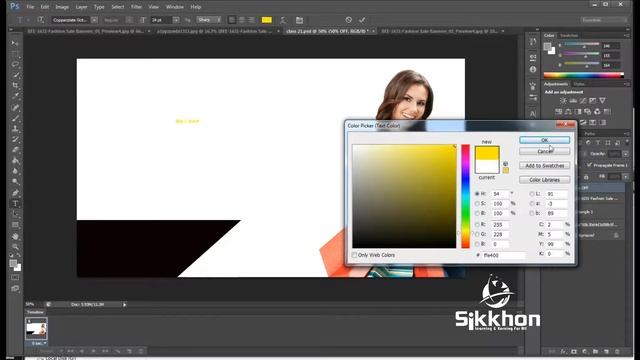The height and width of the screenshot is (360, 640).
Task: Cancel the text edit in the options bar
Action: point(348,20)
